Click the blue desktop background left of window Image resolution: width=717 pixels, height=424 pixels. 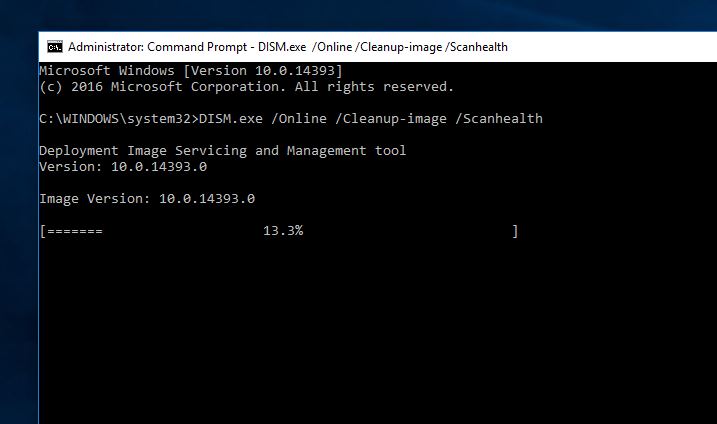17,250
